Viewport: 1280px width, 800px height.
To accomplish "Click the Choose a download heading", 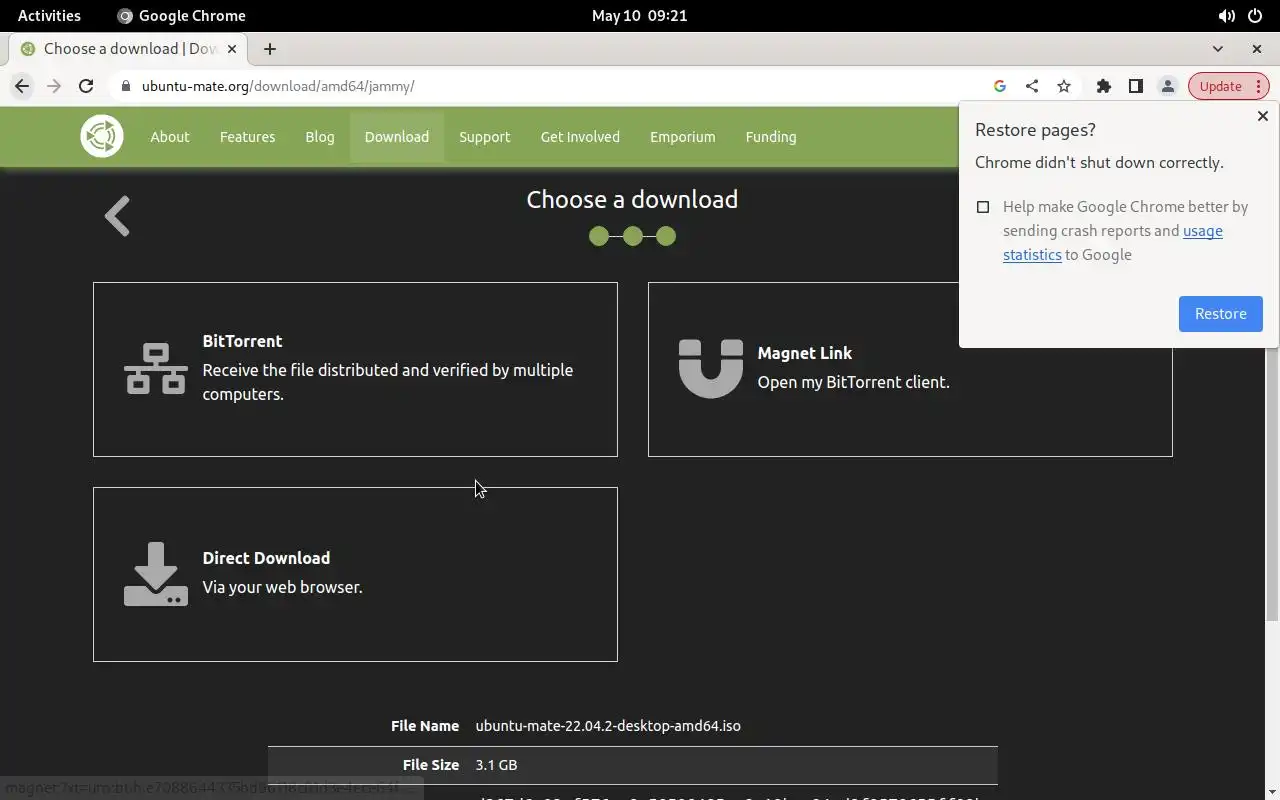I will click(x=632, y=199).
